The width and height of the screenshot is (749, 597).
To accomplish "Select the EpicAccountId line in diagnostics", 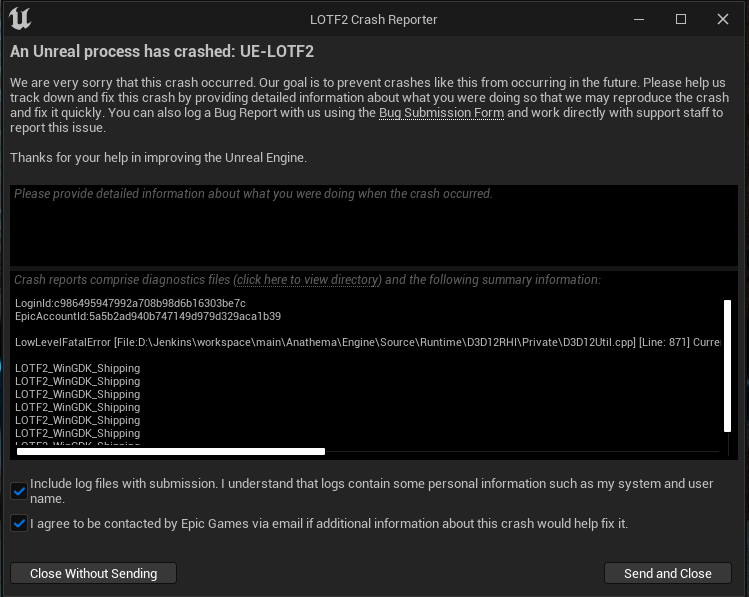I will [x=147, y=316].
